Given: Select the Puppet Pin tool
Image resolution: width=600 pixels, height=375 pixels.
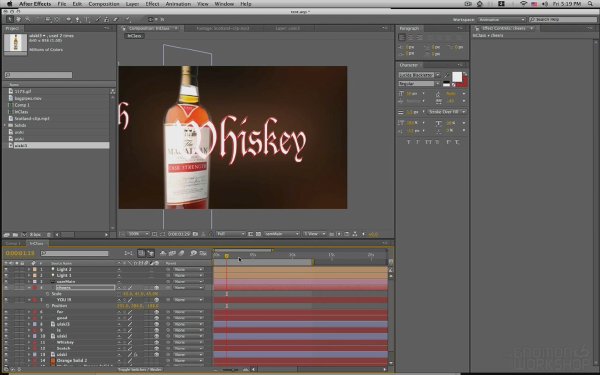Looking at the screenshot, I should click(x=128, y=19).
